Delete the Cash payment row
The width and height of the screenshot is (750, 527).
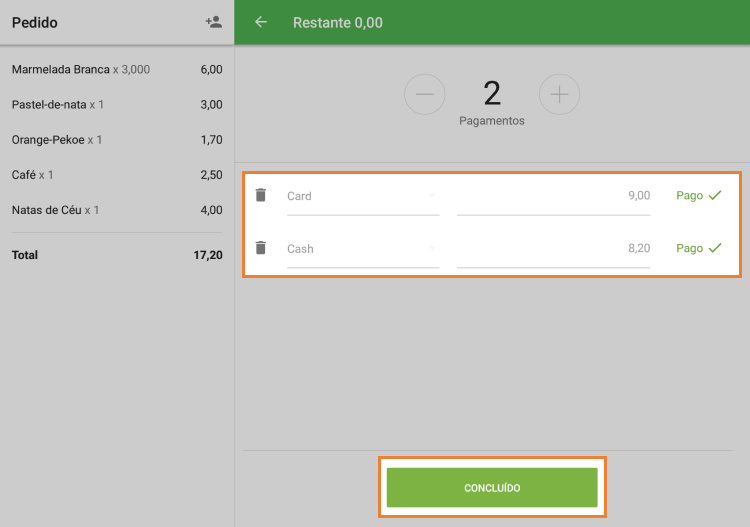coord(261,248)
